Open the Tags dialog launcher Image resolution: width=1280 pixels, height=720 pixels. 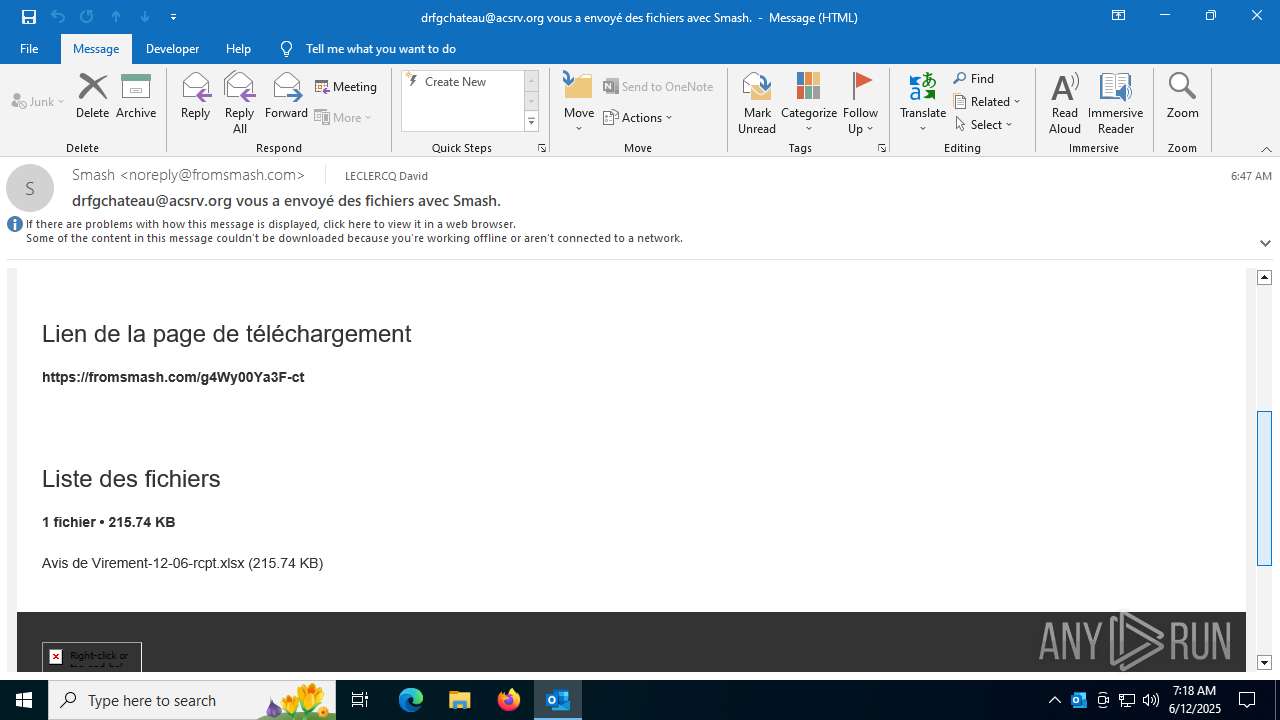pyautogui.click(x=882, y=148)
